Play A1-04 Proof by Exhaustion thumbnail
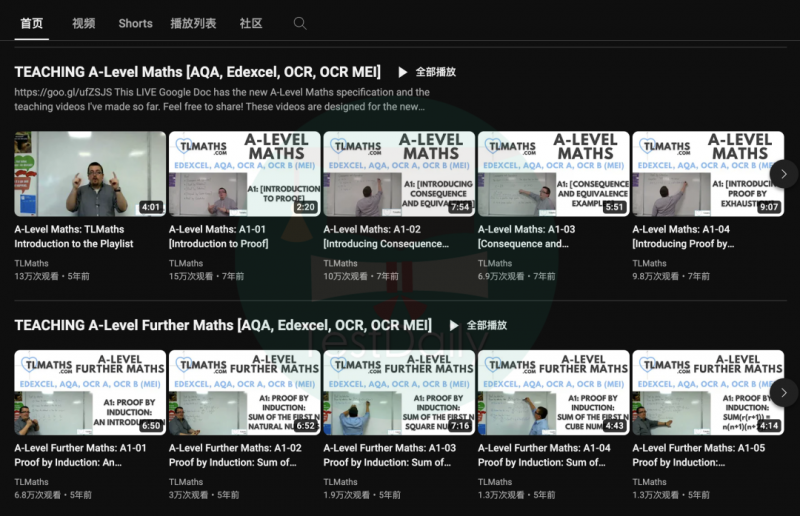The image size is (800, 516). pos(708,174)
